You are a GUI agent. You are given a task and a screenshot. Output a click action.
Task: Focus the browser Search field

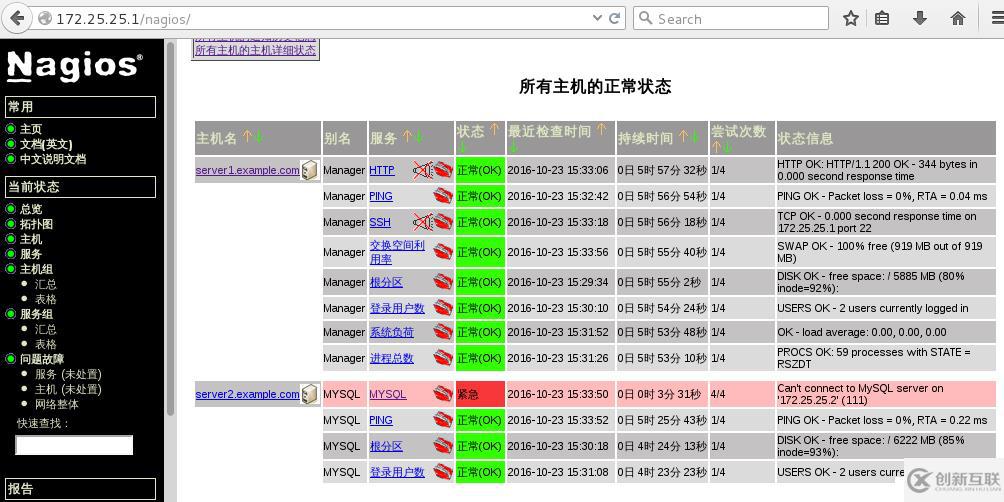click(731, 19)
